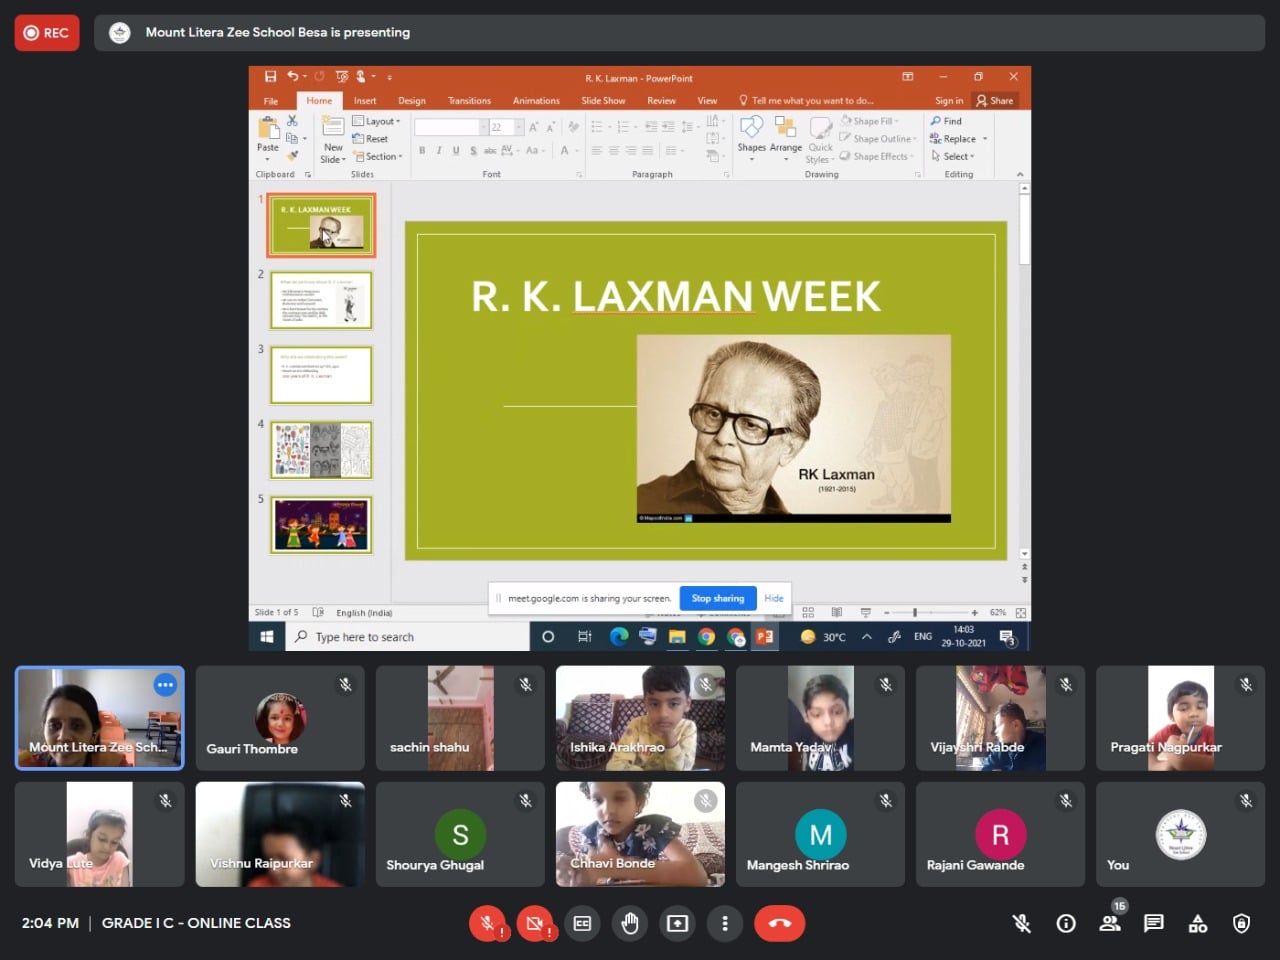Viewport: 1280px width, 960px height.
Task: Toggle captions with the CC button
Action: (x=582, y=923)
